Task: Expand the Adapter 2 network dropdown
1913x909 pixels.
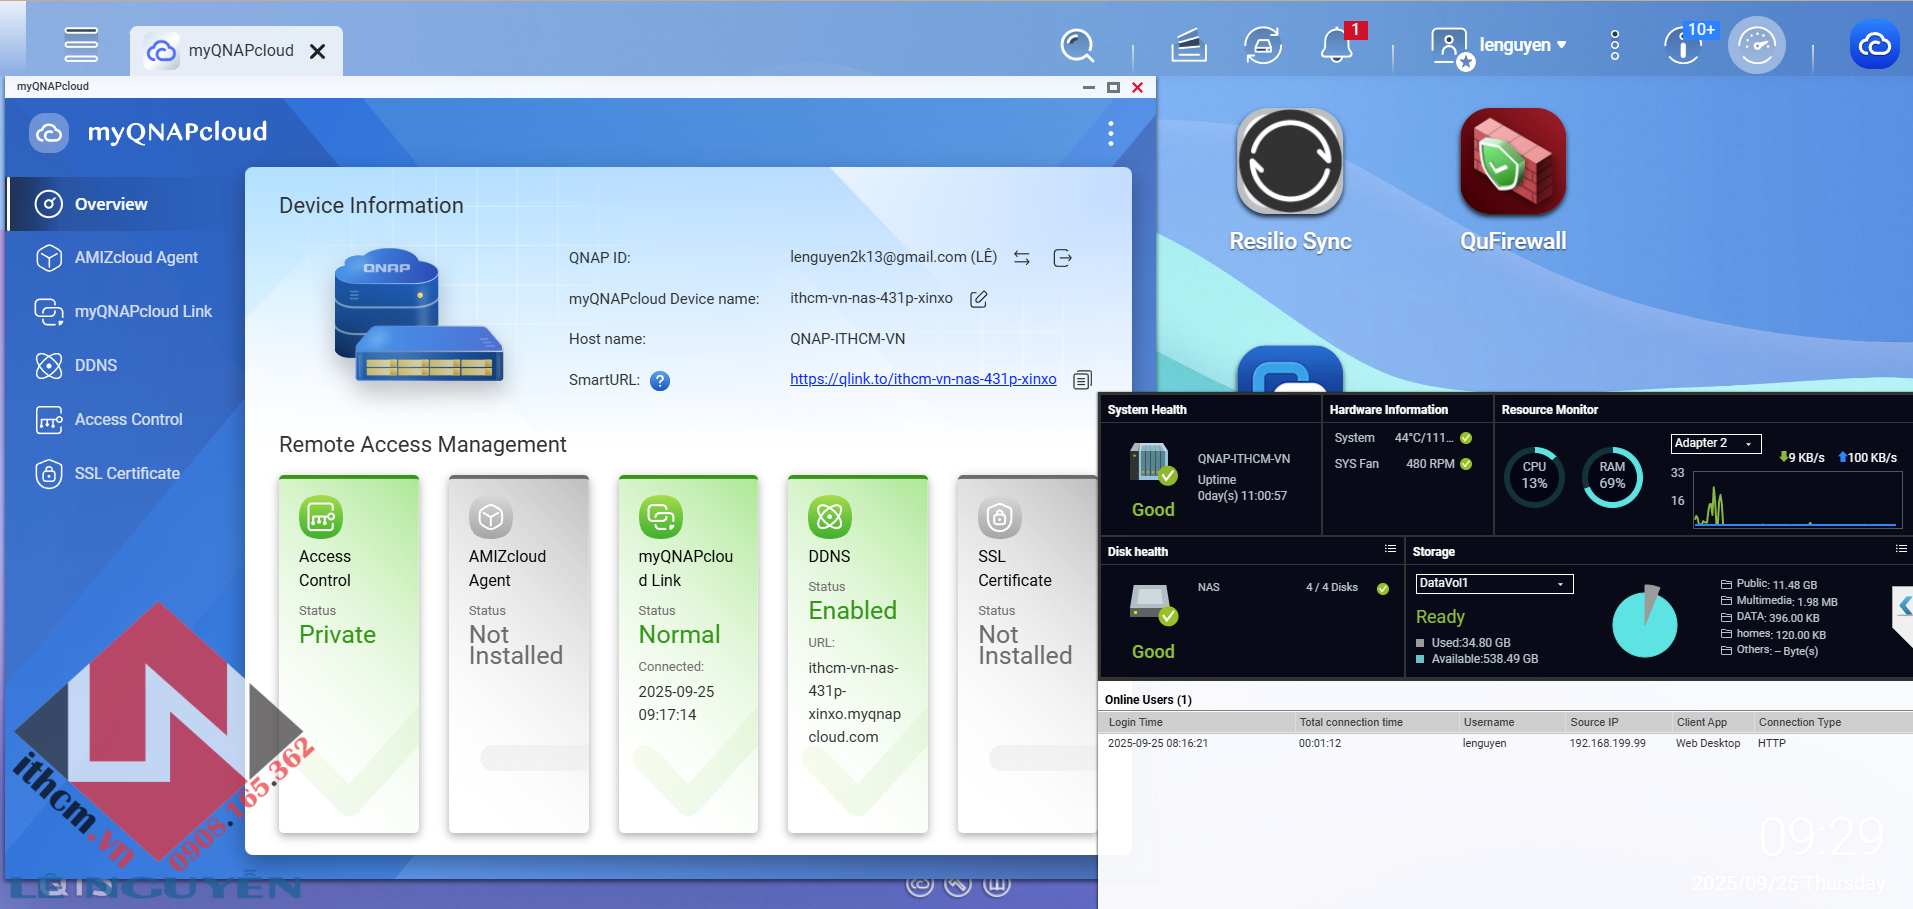Action: 1715,444
